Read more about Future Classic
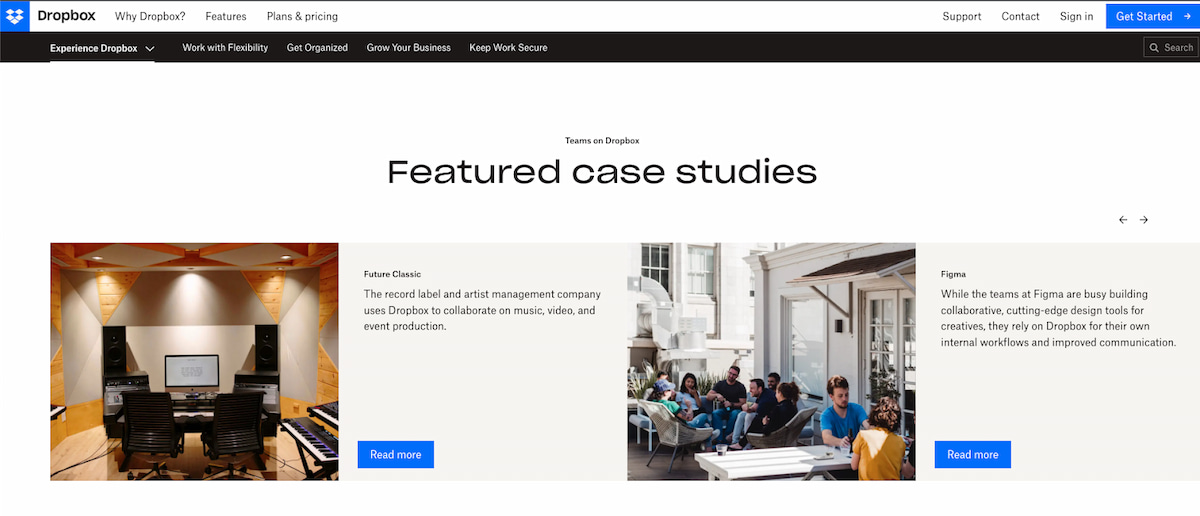 click(395, 454)
